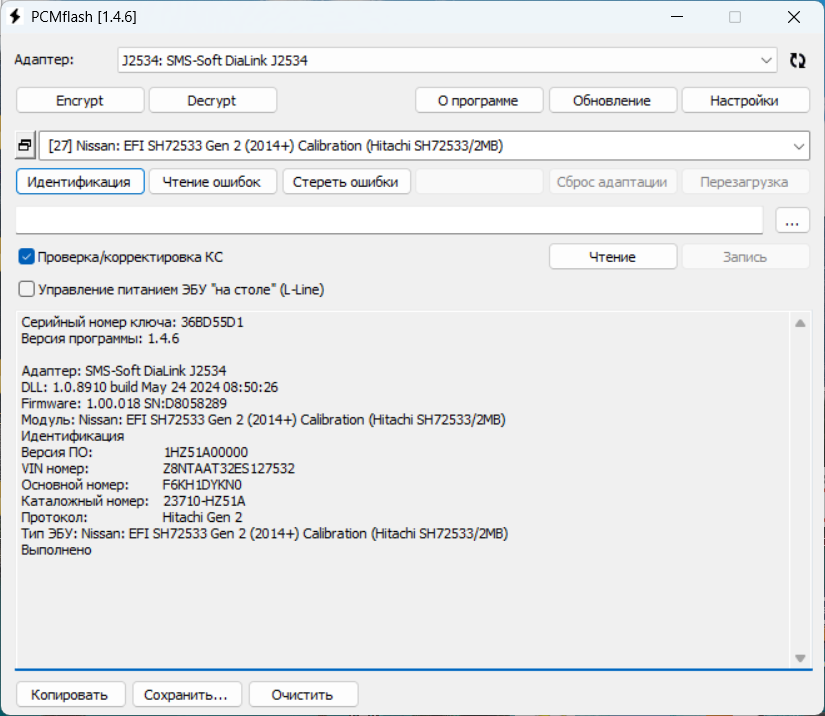The image size is (825, 716).
Task: Click VIN number Z8NTAAT32ES127532 in log
Action: pyautogui.click(x=229, y=468)
